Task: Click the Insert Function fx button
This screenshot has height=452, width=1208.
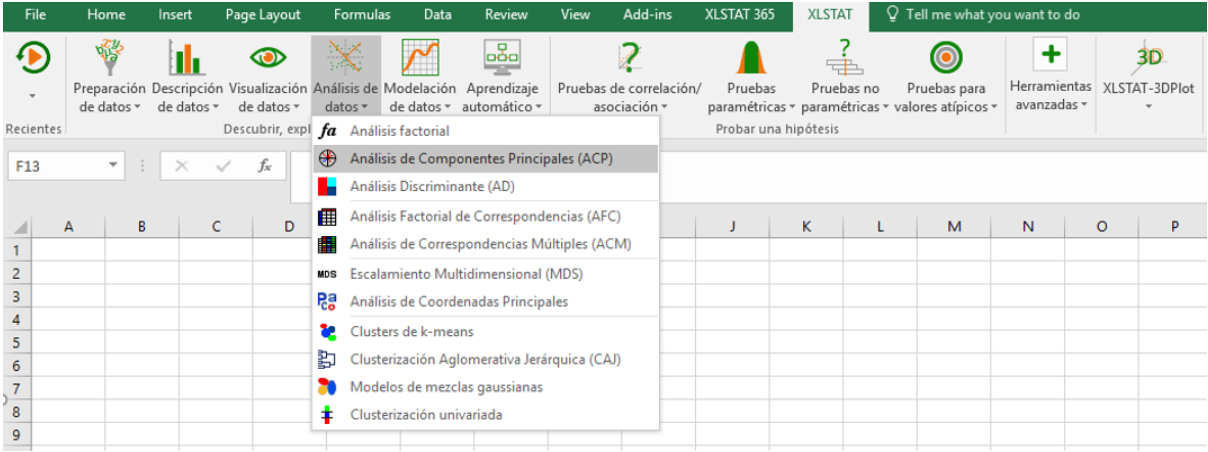Action: pyautogui.click(x=264, y=166)
